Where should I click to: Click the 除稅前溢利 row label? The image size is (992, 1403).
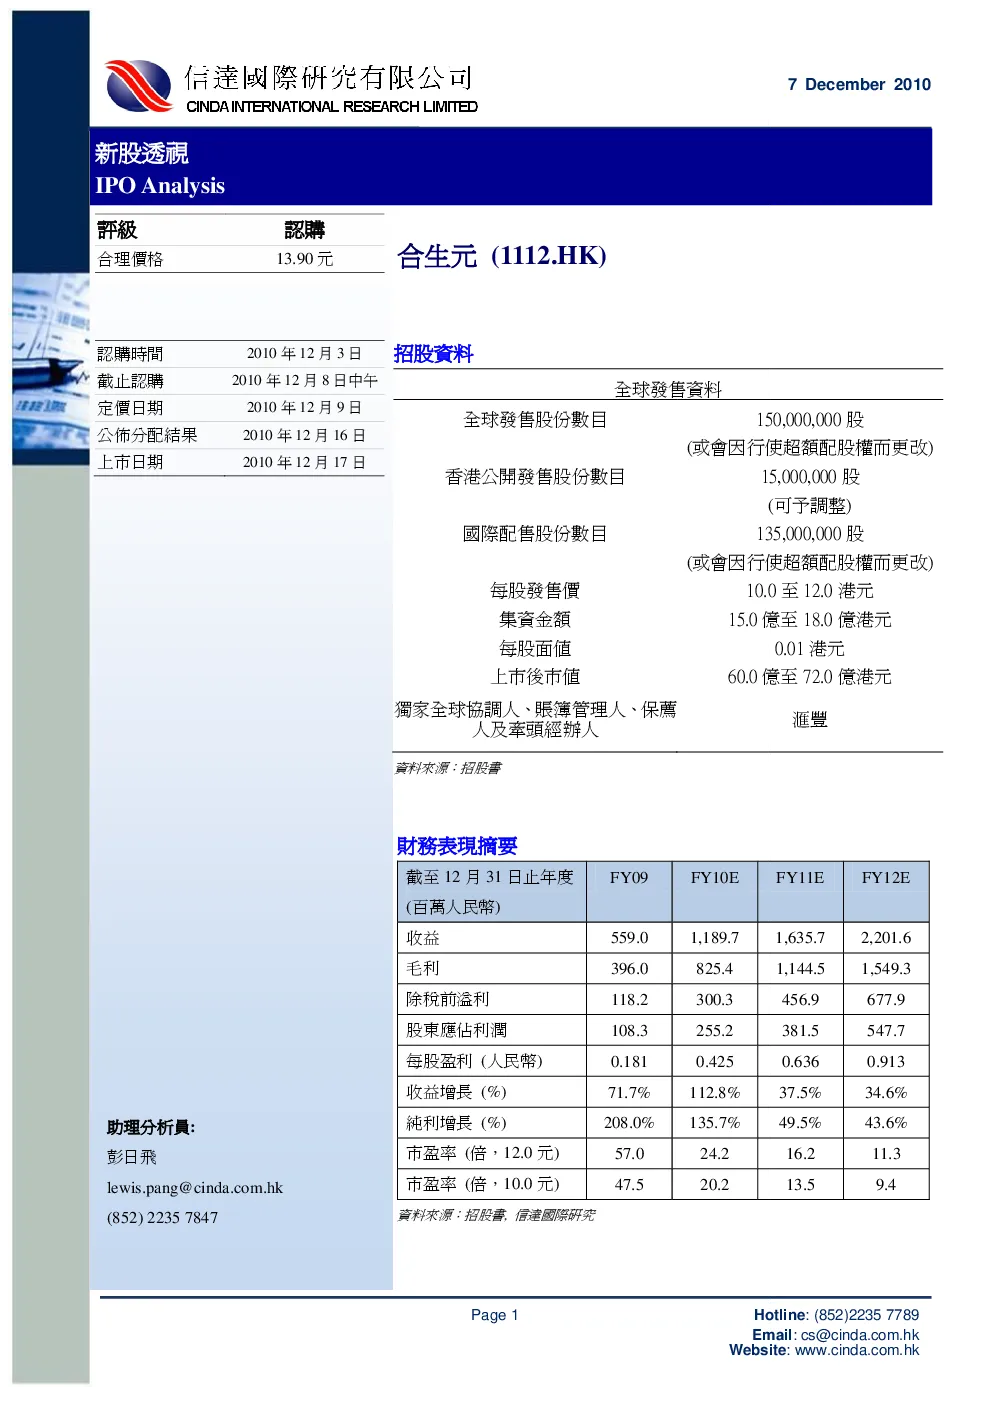(x=448, y=1000)
